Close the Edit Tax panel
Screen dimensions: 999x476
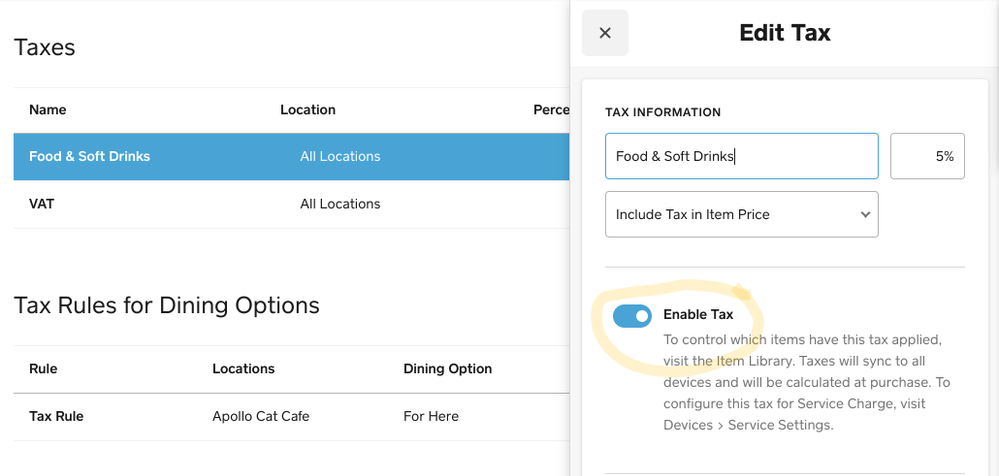604,33
